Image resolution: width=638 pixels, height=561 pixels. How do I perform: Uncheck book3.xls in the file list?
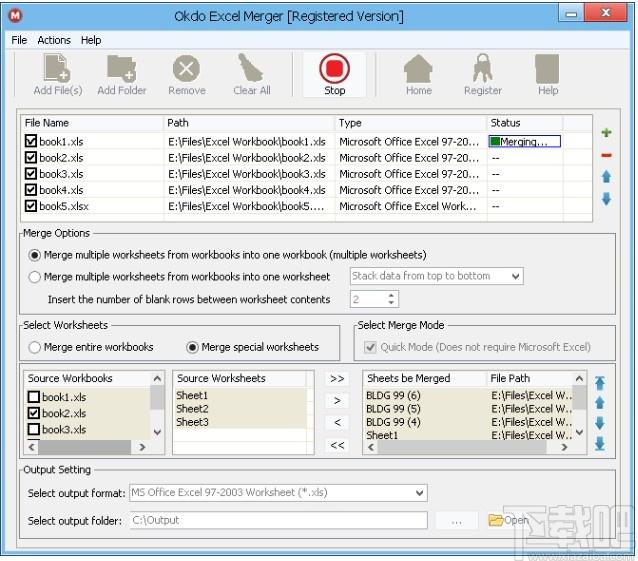click(x=31, y=174)
